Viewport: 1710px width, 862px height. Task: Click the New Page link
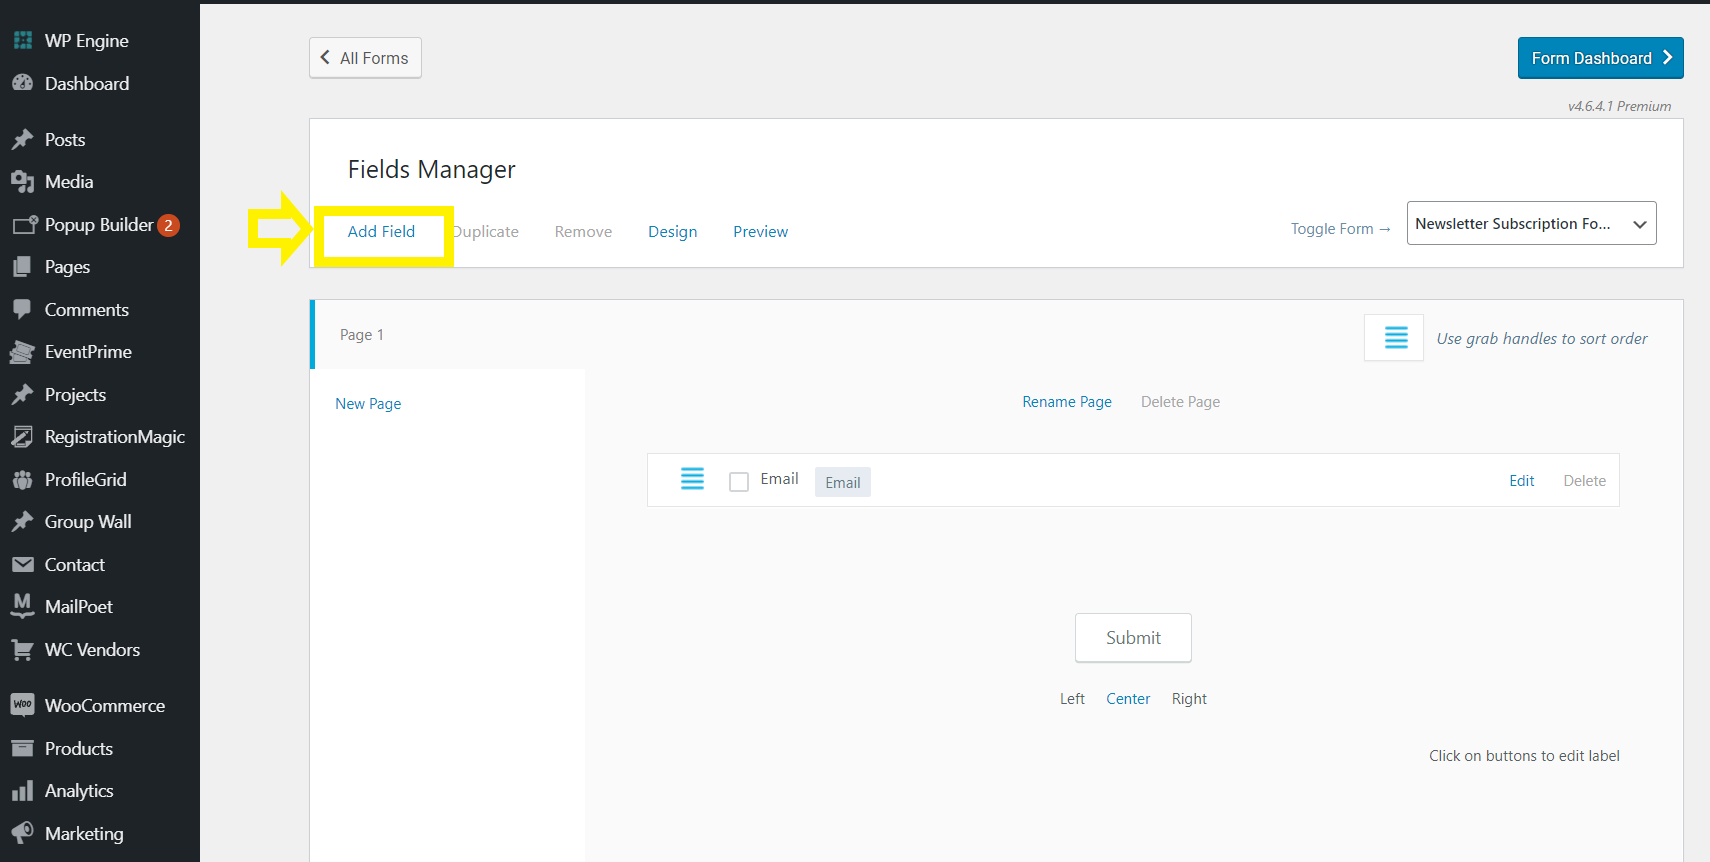coord(368,404)
